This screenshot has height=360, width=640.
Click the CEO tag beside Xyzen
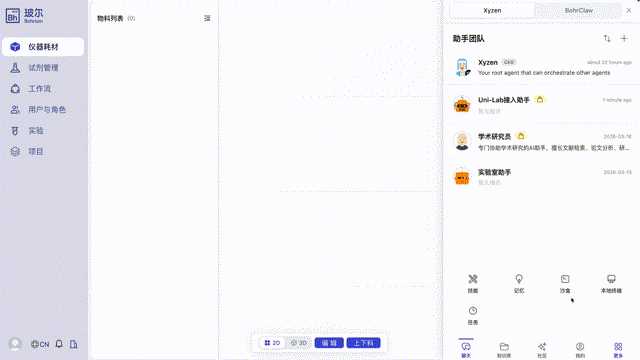pos(509,62)
